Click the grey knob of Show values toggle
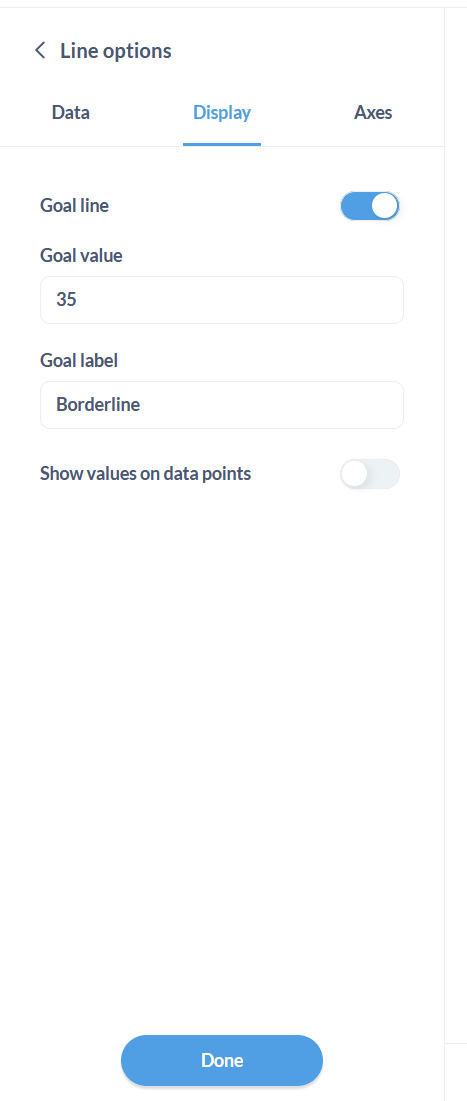This screenshot has width=467, height=1101. tap(355, 475)
